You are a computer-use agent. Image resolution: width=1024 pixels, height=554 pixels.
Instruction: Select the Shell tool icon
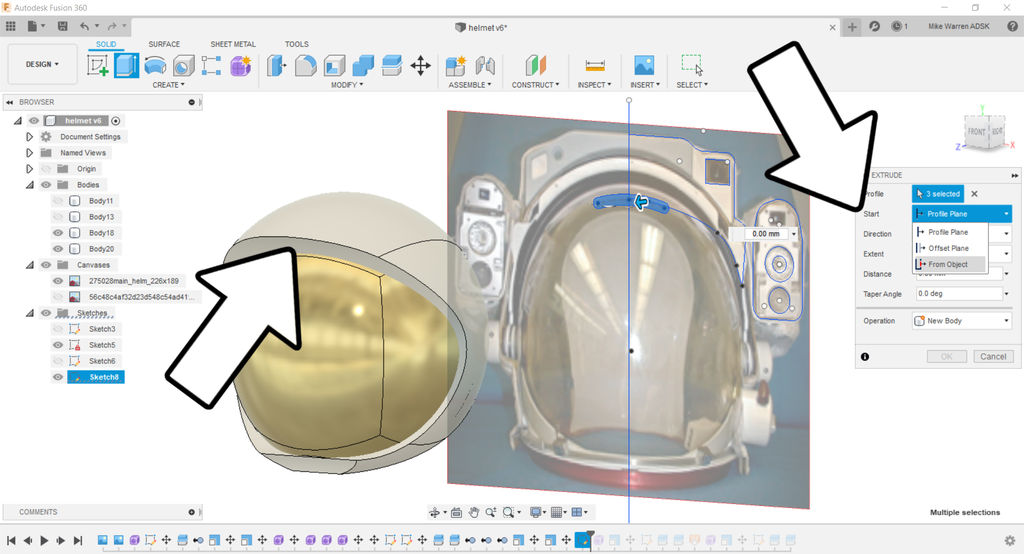[334, 65]
